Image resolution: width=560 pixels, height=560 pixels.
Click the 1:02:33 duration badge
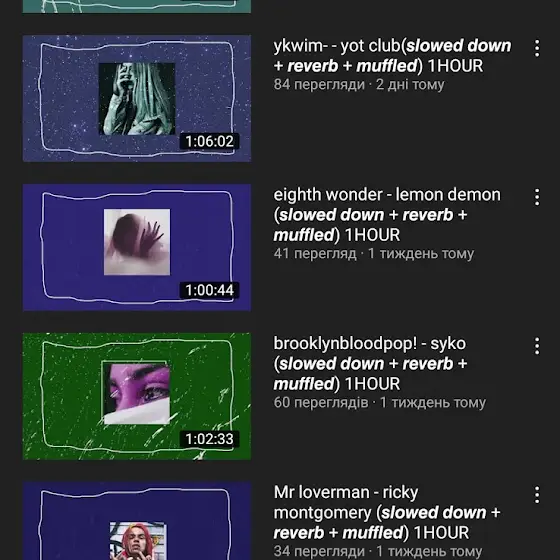click(210, 439)
